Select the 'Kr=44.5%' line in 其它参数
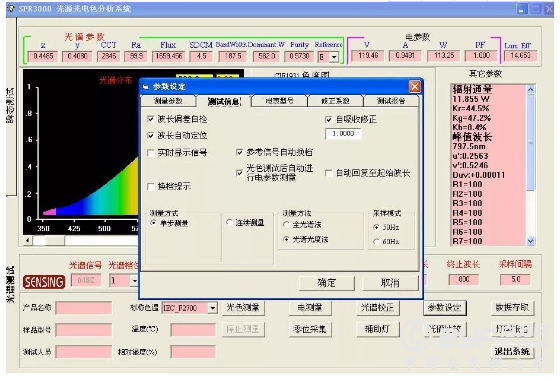 coord(471,109)
